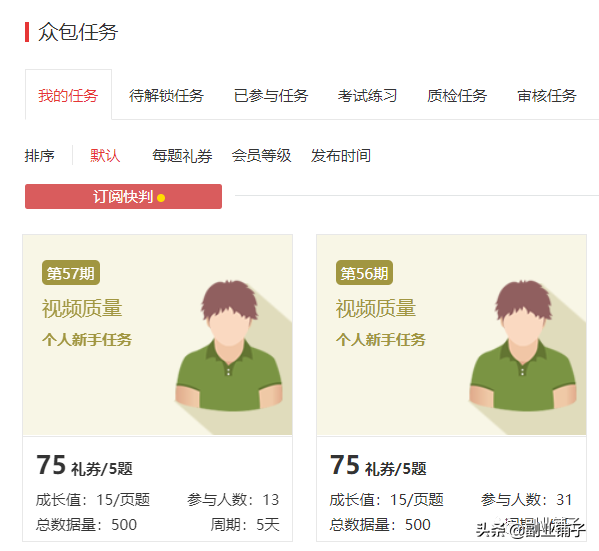Sort tasks by 发布时间
This screenshot has width=599, height=551.
[341, 156]
